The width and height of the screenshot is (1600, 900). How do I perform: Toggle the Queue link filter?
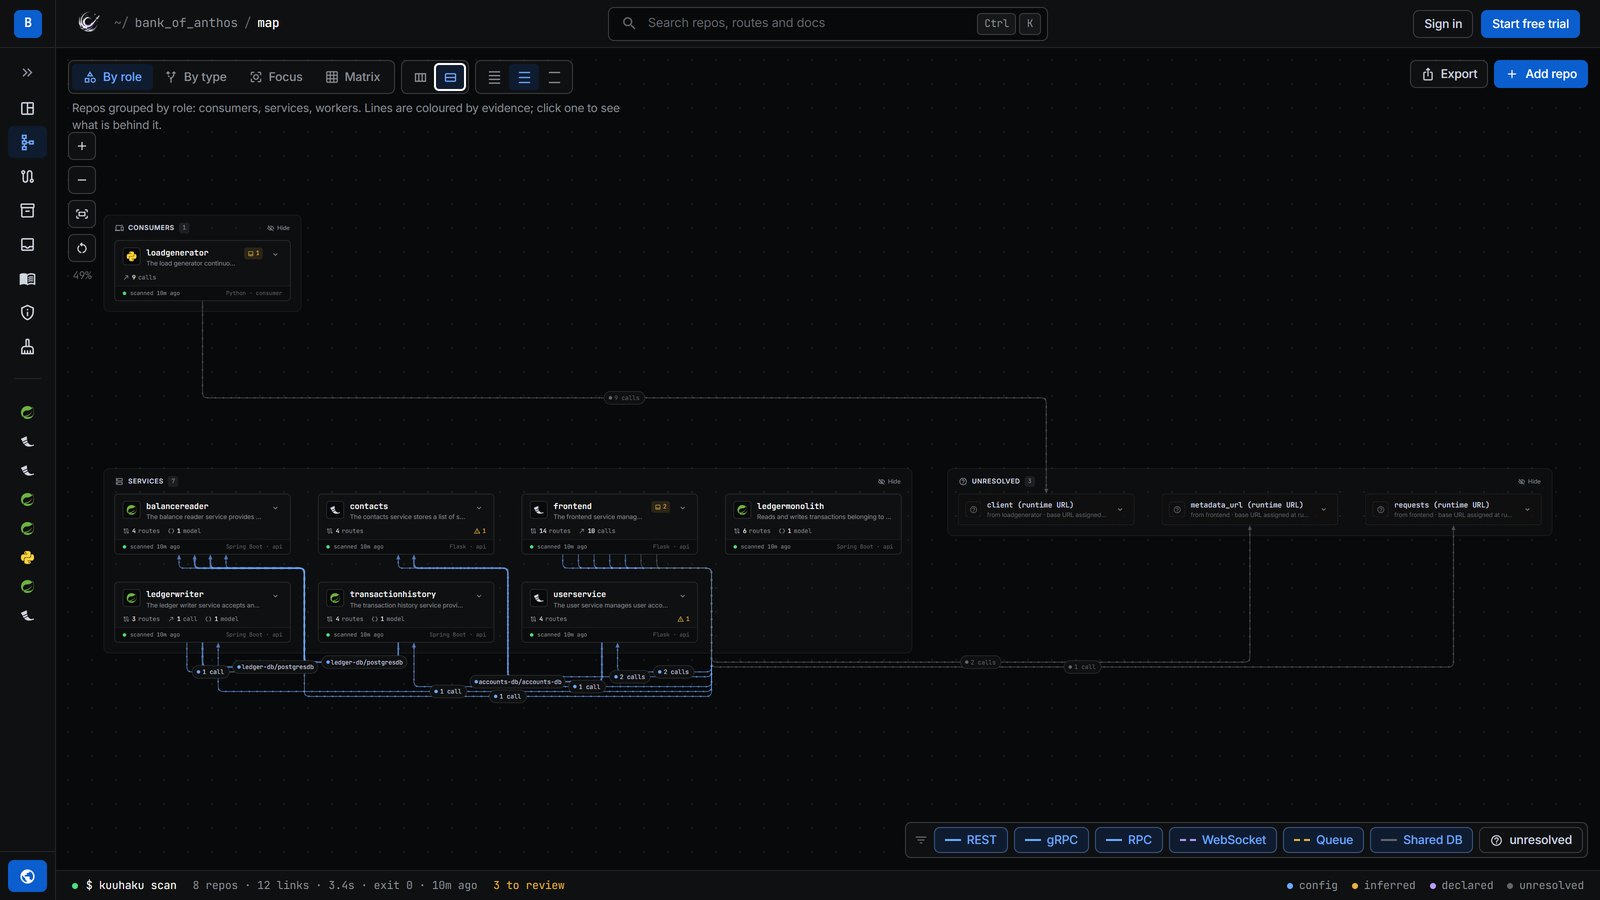click(x=1323, y=840)
